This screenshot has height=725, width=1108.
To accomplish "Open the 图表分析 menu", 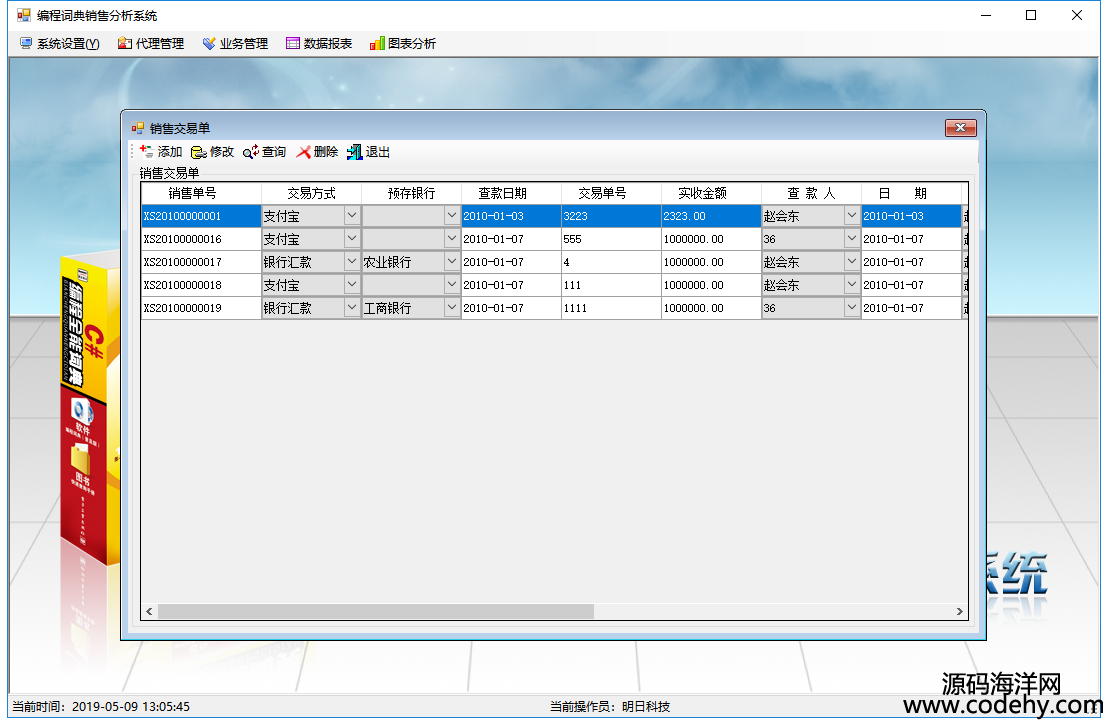I will (403, 44).
